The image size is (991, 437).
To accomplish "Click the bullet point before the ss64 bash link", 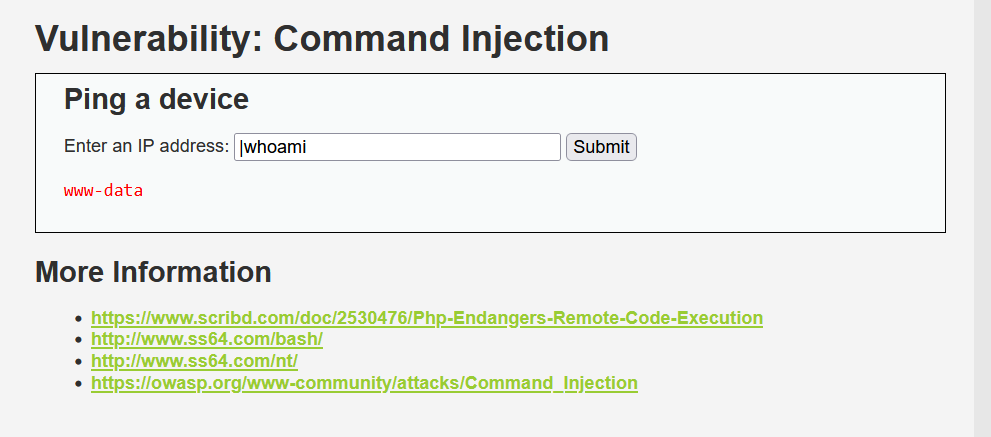I will [x=78, y=340].
